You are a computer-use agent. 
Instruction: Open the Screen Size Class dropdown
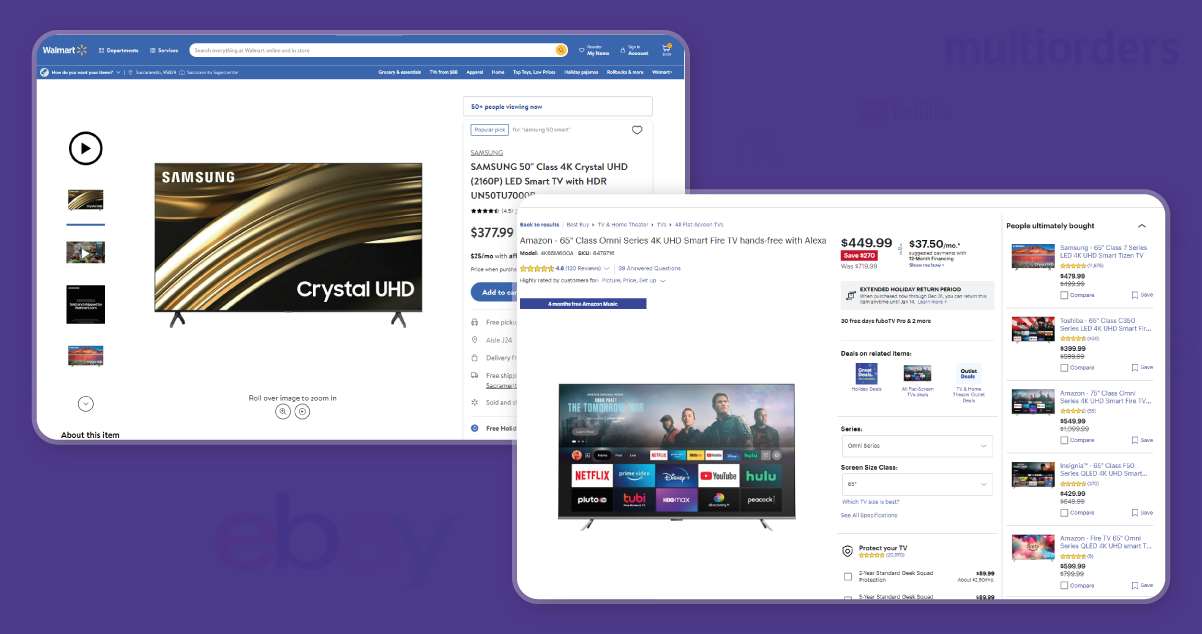[916, 484]
